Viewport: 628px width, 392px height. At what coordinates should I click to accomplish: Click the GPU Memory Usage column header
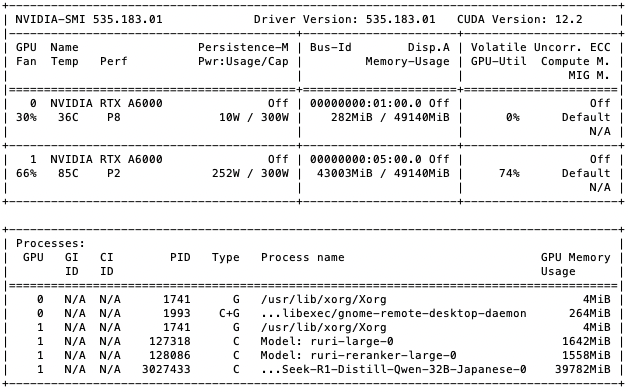(576, 264)
